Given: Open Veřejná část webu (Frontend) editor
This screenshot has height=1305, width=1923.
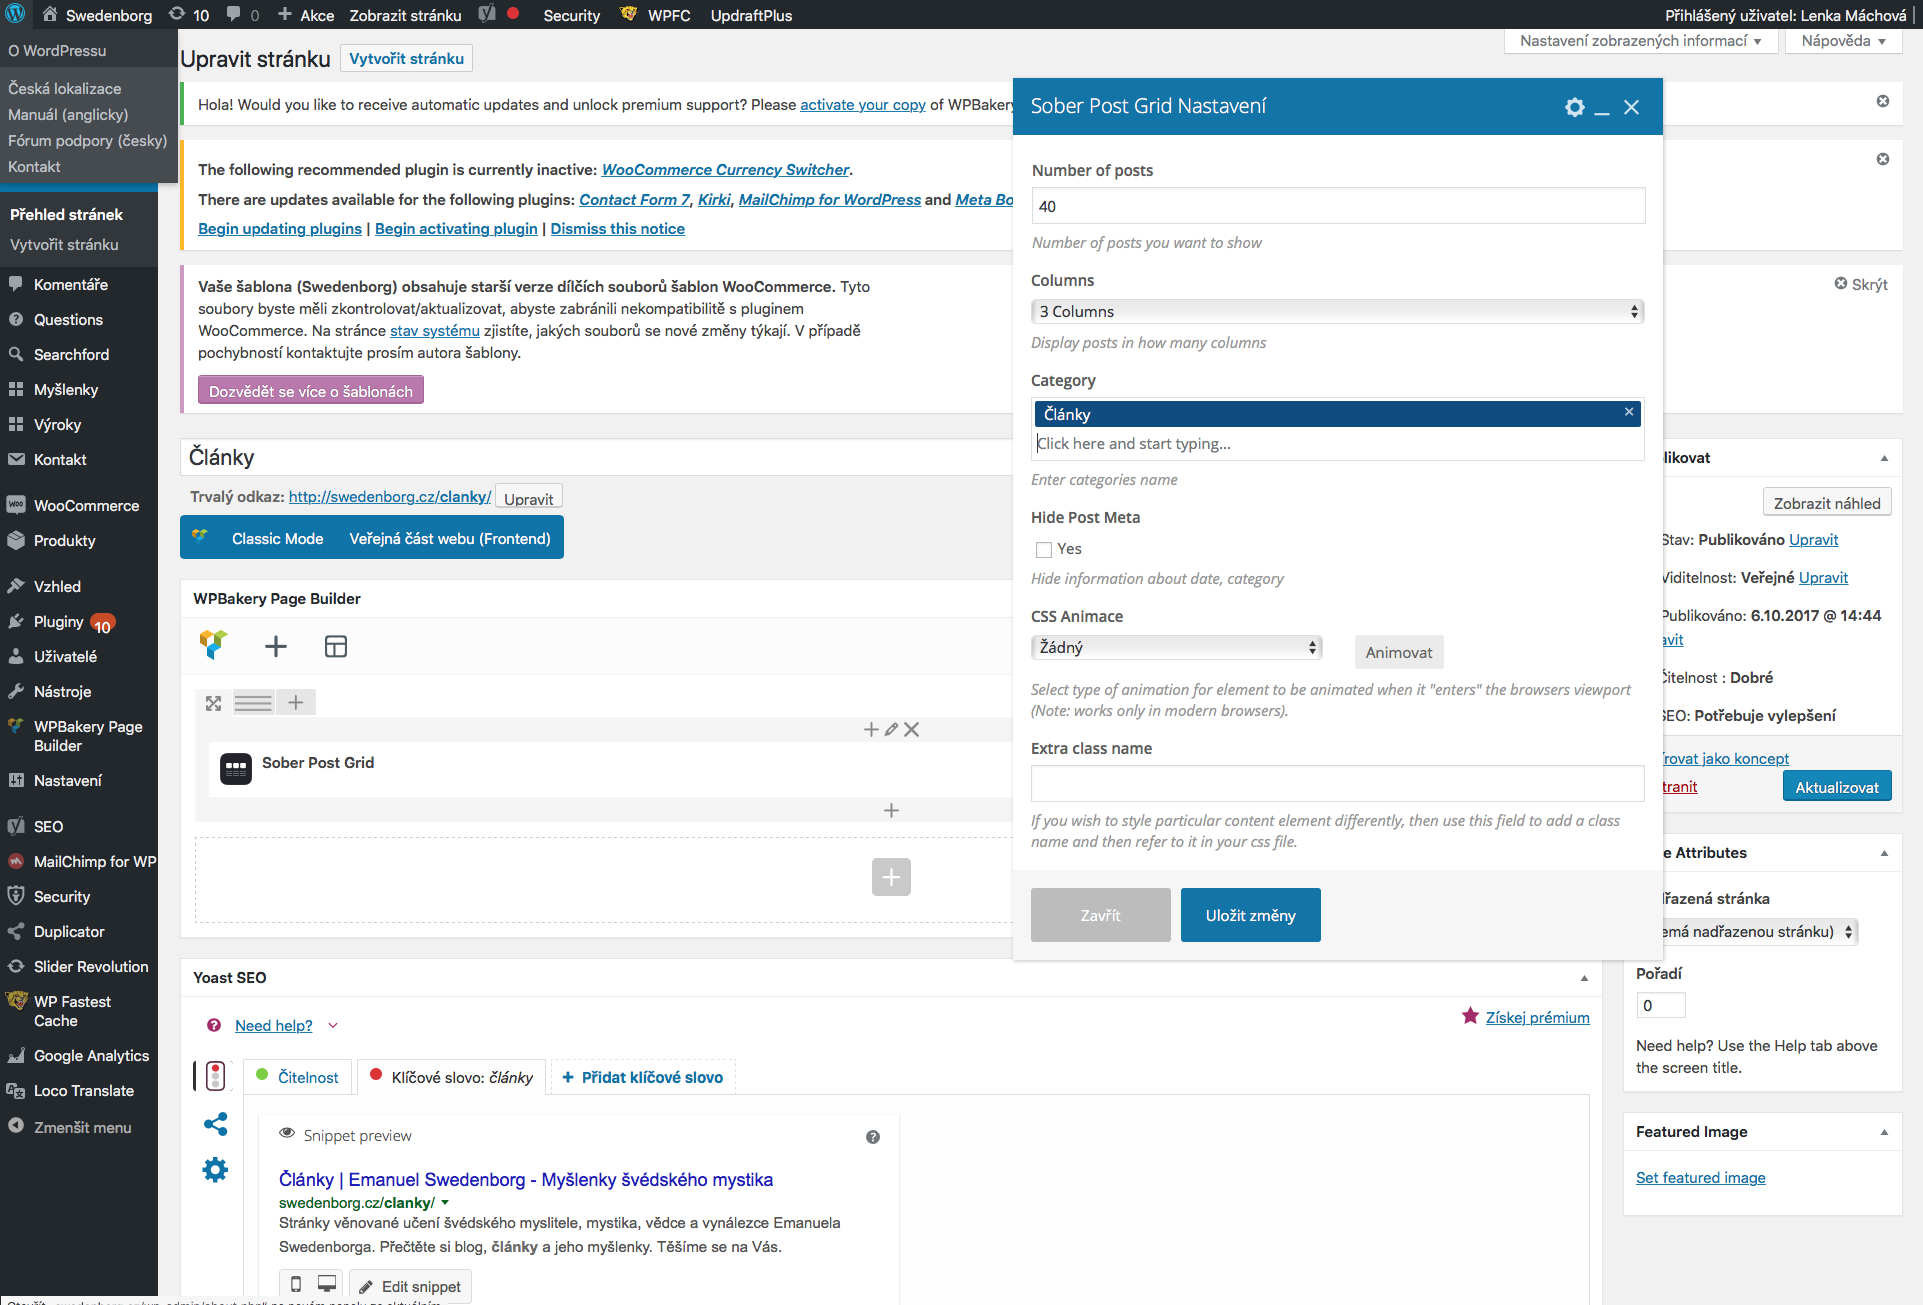Looking at the screenshot, I should pos(450,538).
